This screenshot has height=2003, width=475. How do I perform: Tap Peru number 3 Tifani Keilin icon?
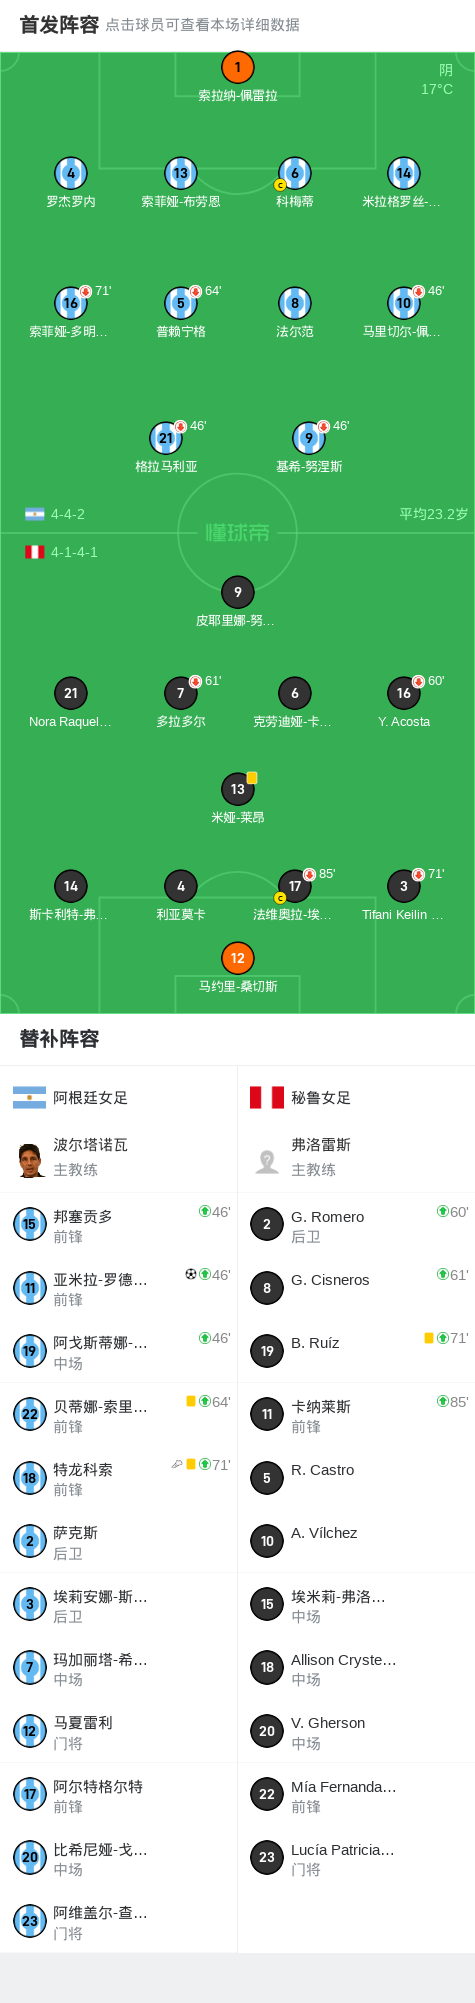point(404,886)
